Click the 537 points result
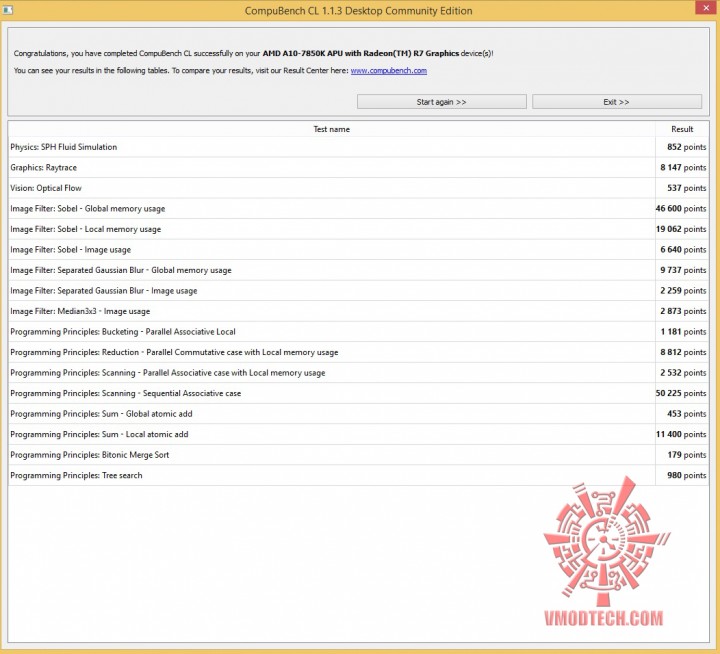The image size is (720, 654). pos(686,188)
